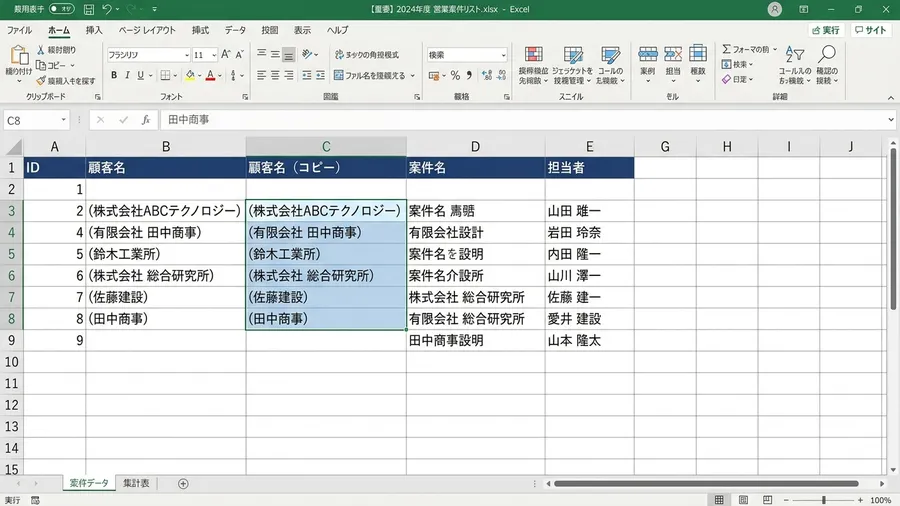
Task: Apply the yellow fill color
Action: 190,76
